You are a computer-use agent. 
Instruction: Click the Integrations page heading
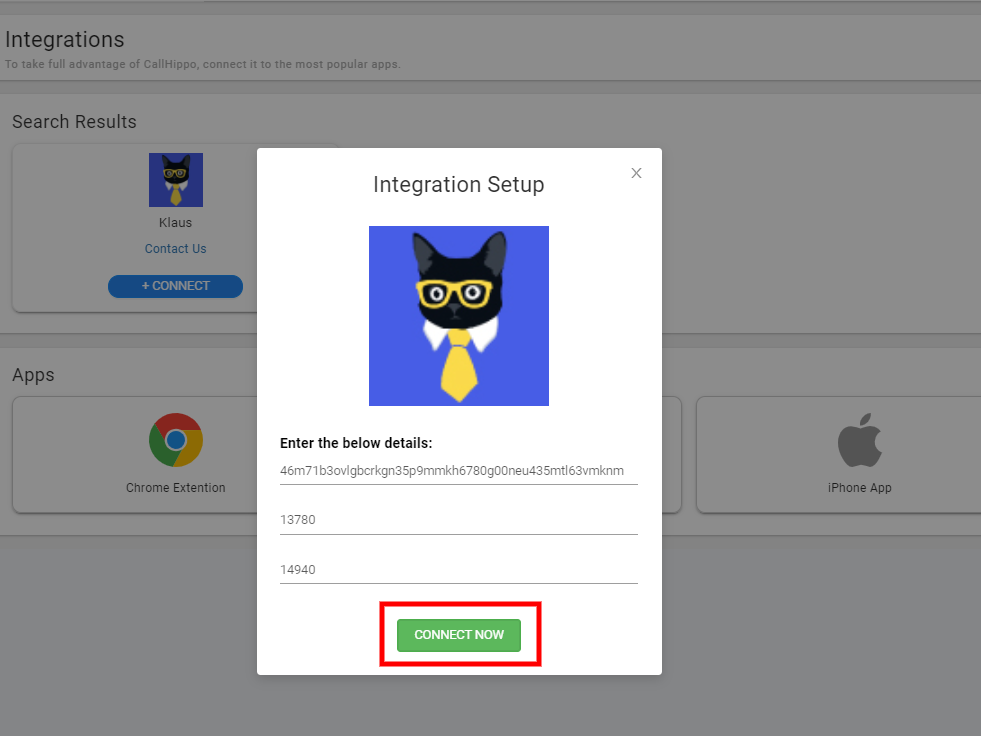pyautogui.click(x=65, y=39)
